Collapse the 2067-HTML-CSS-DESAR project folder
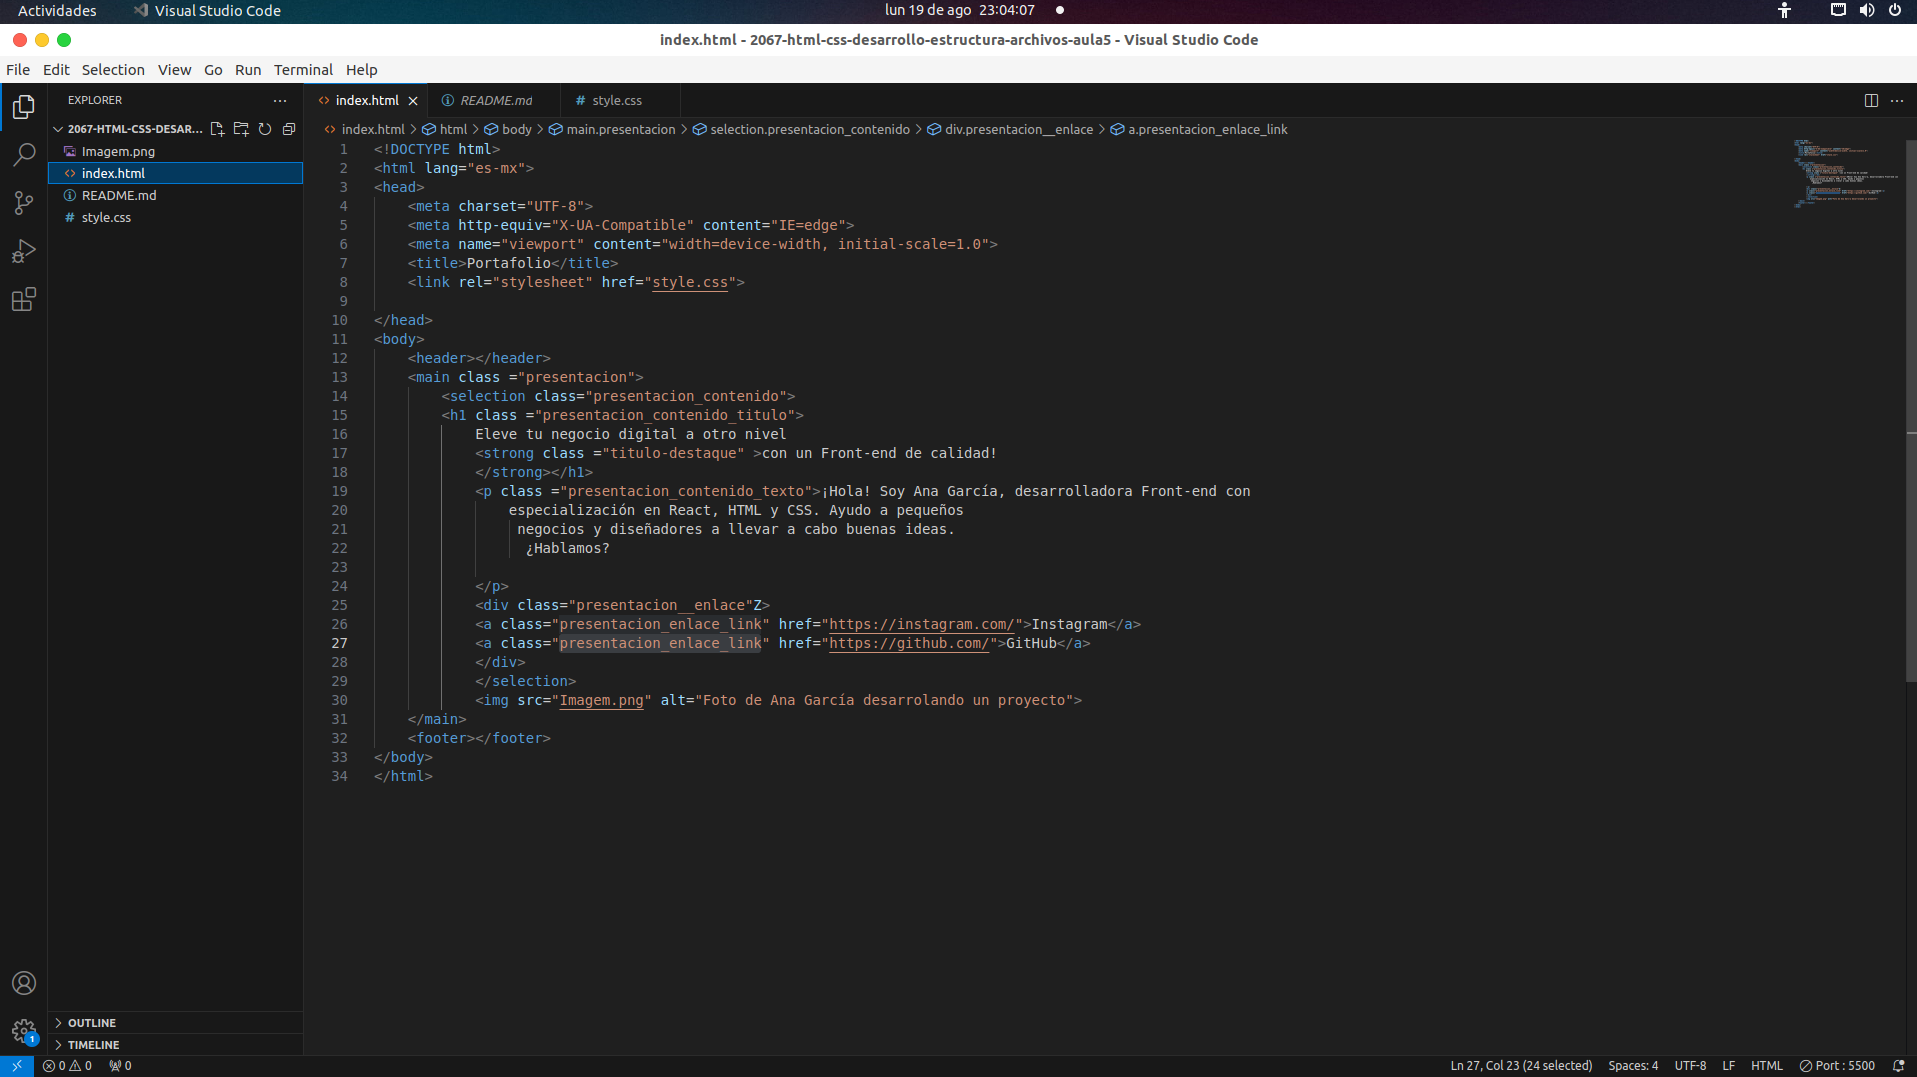This screenshot has width=1917, height=1077. pyautogui.click(x=127, y=129)
